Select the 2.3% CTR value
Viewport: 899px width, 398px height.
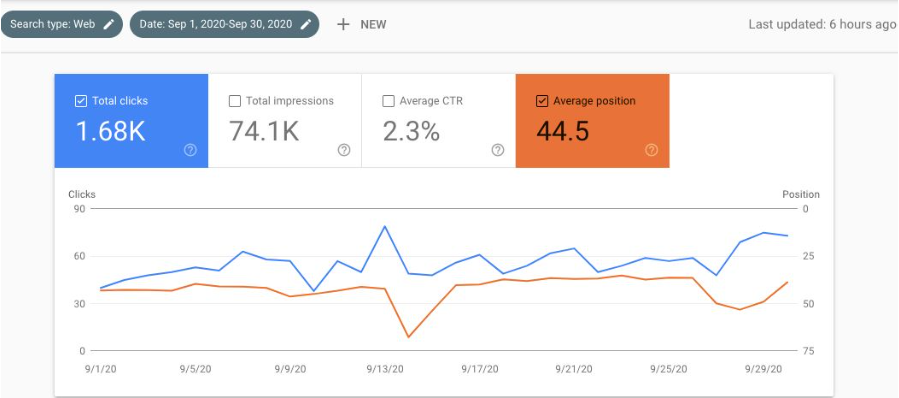click(x=411, y=131)
